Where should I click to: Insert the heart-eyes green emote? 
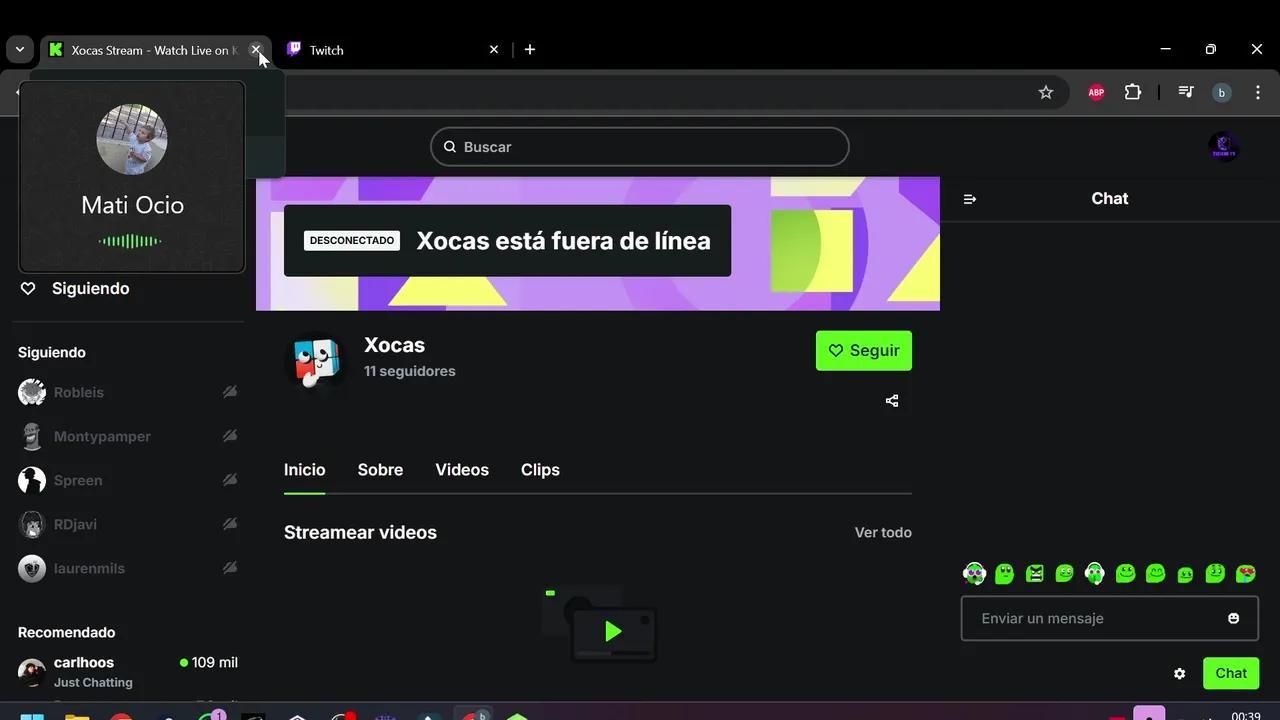pos(1246,574)
